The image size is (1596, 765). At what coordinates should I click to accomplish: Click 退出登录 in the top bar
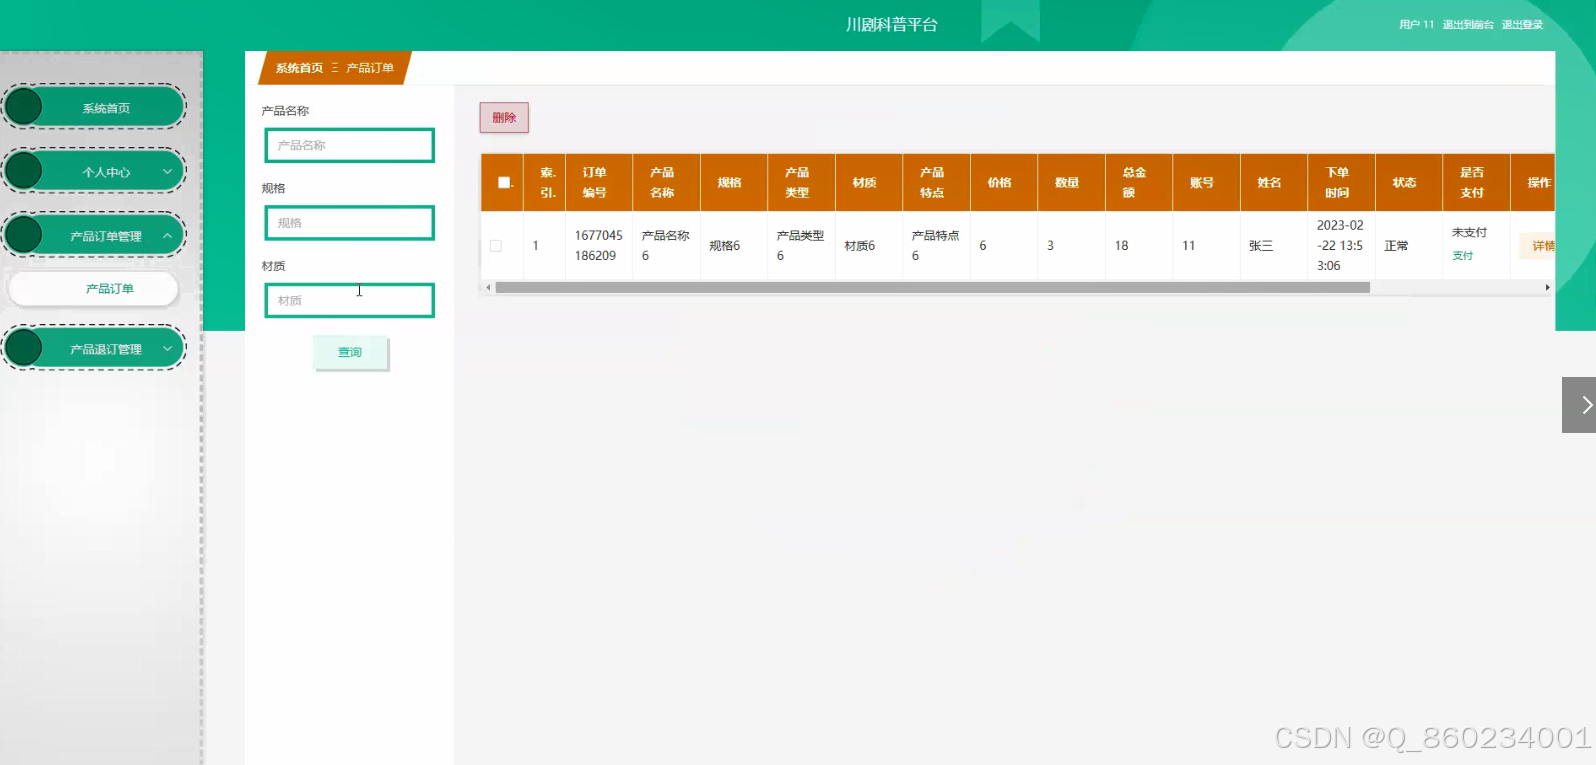pyautogui.click(x=1522, y=25)
